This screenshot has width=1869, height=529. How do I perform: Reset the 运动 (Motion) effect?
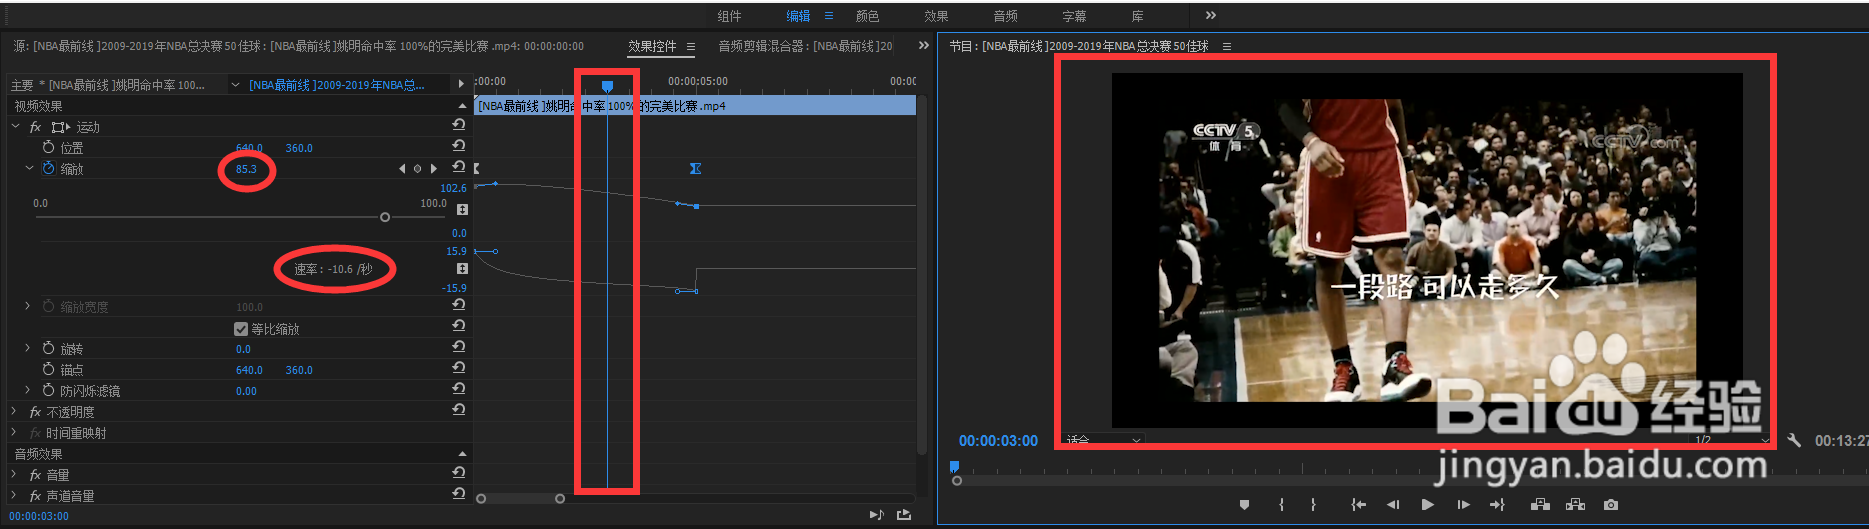458,125
